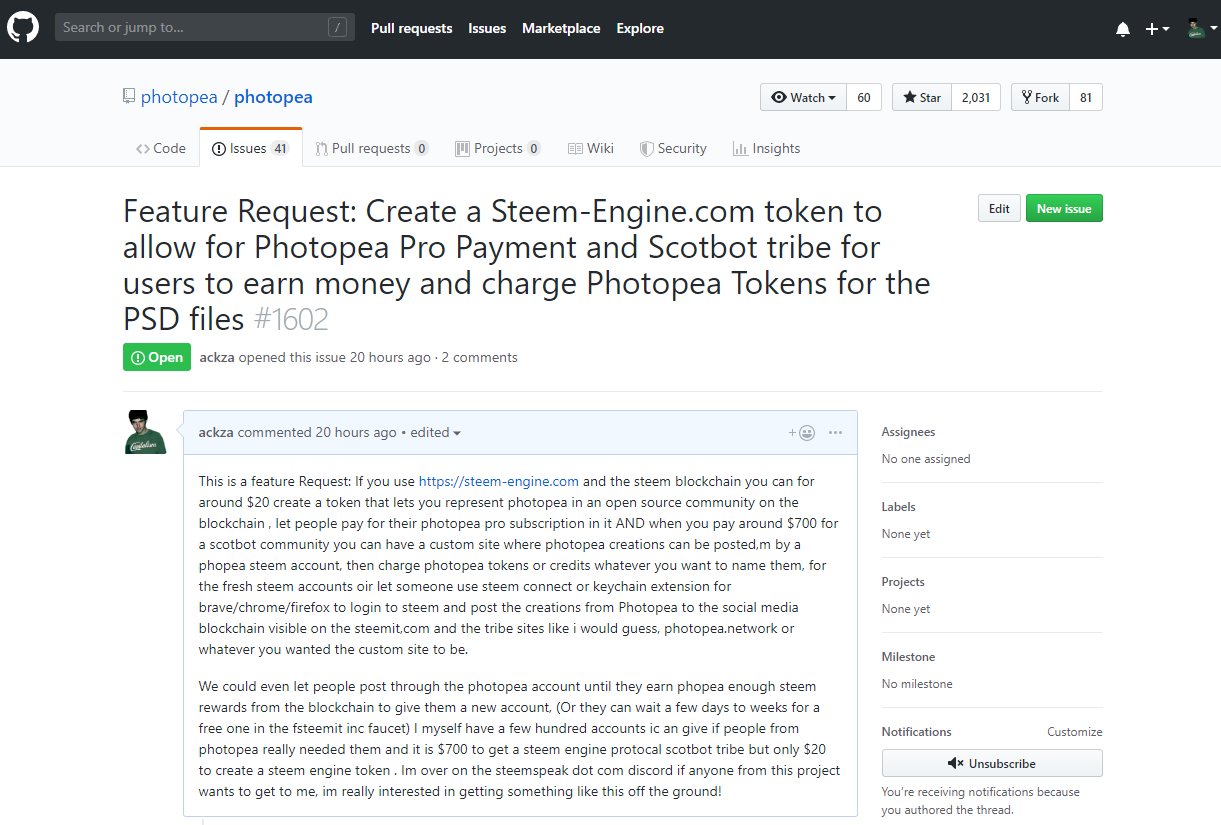Open the photopea owner link
Viewport: 1221px width, 825px height.
point(179,97)
